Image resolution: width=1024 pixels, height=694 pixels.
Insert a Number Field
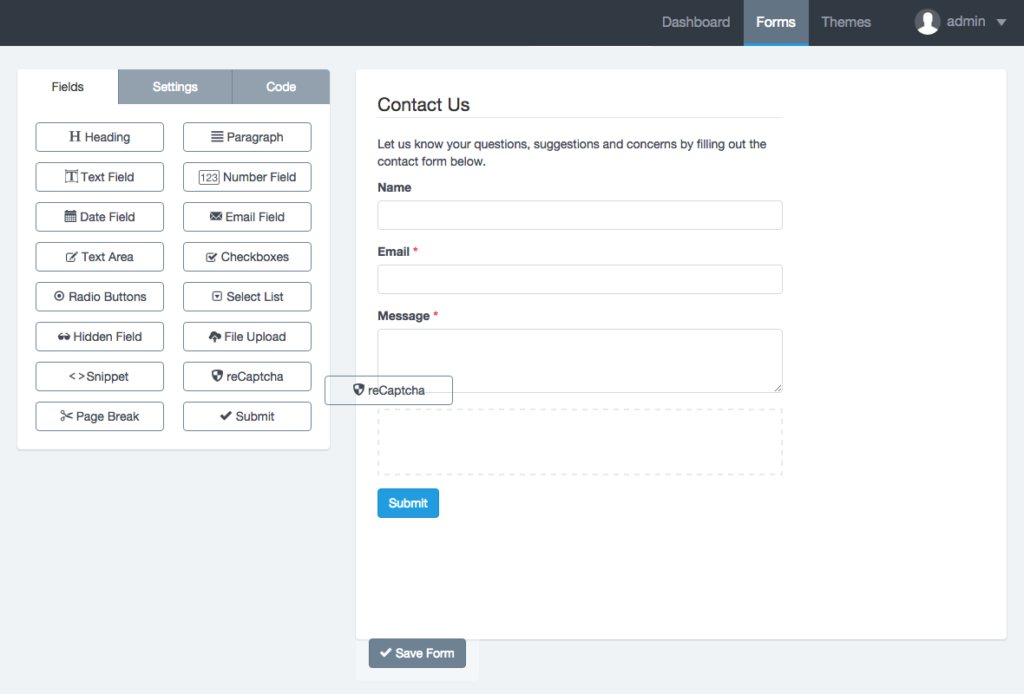(246, 177)
